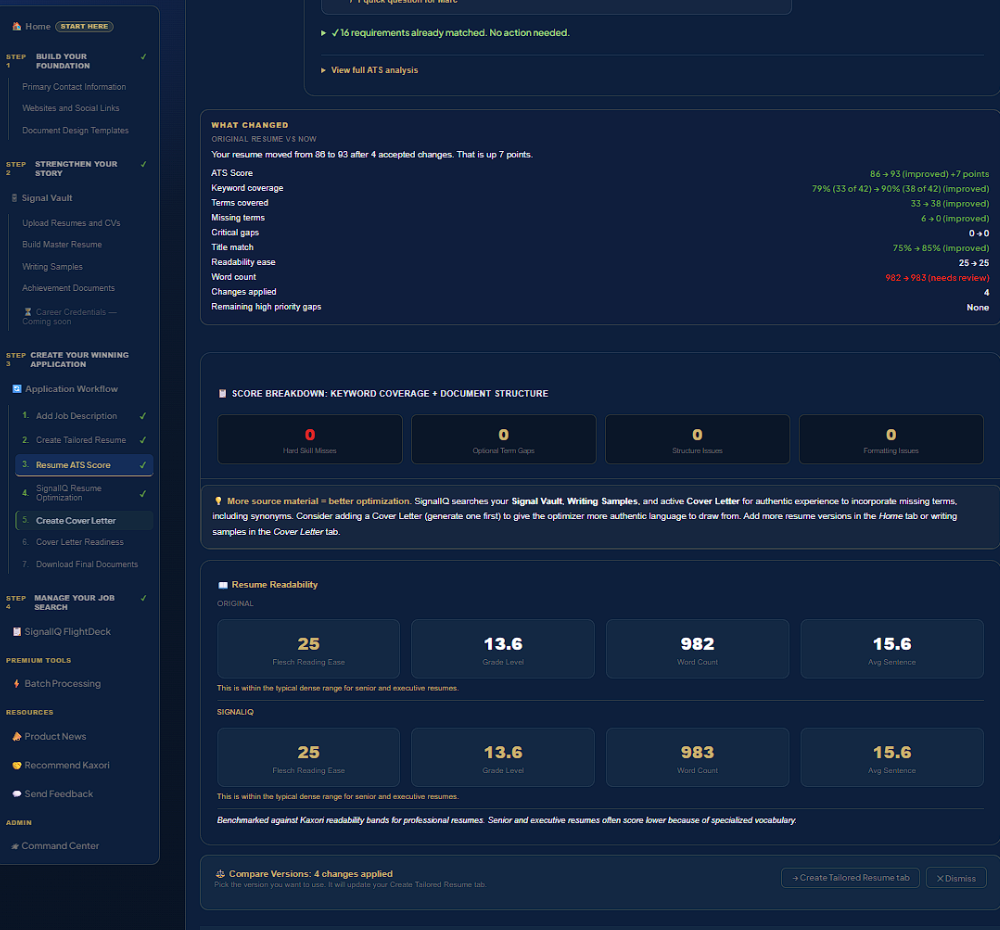The image size is (1000, 930).
Task: Click Recommend Kaxori link
Action: [x=67, y=765]
